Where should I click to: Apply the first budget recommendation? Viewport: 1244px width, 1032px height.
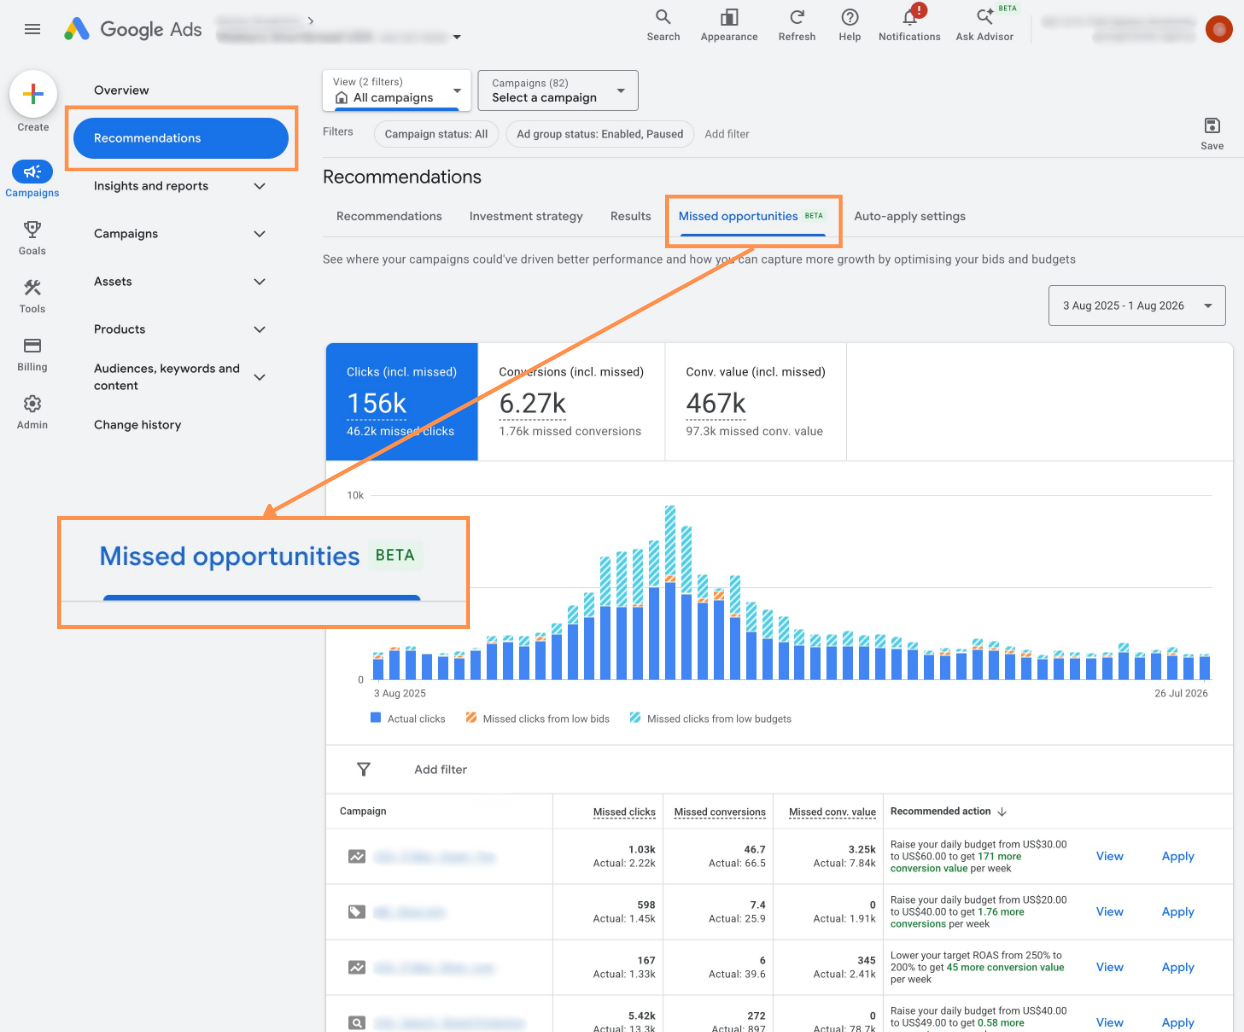(1178, 857)
